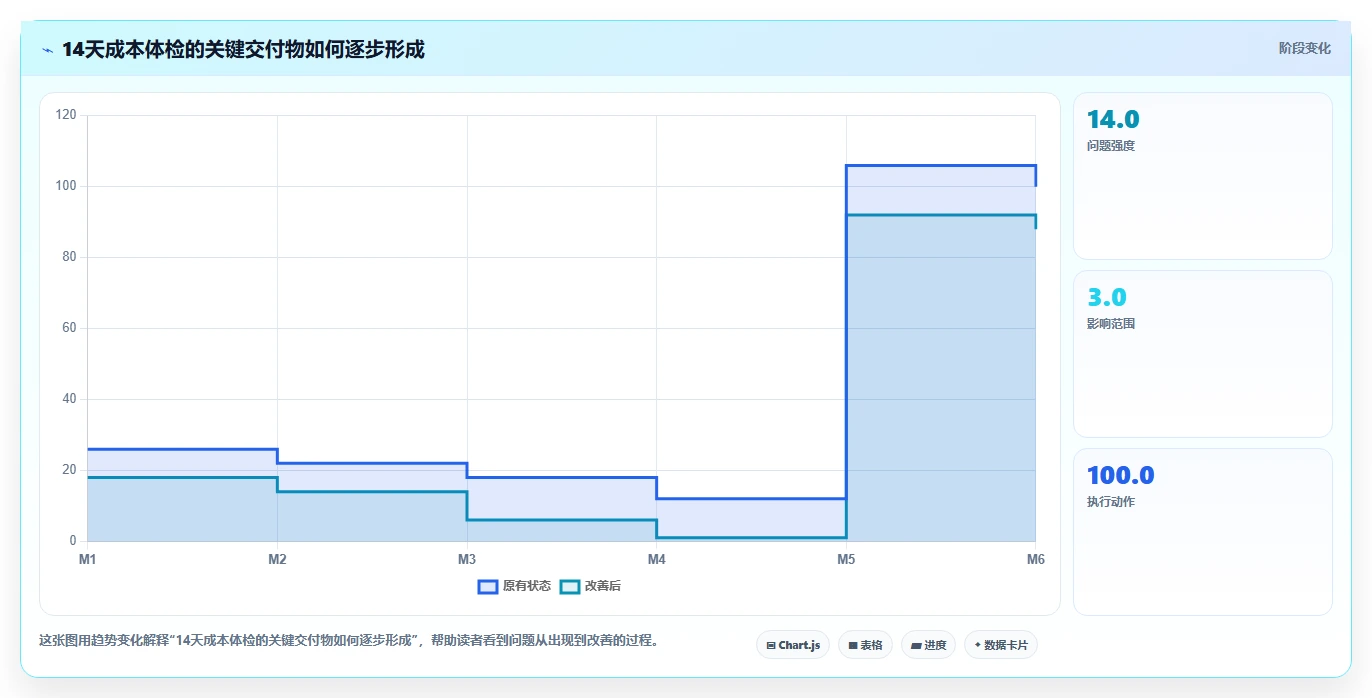This screenshot has height=698, width=1372.
Task: Click the chart title 14天成本体检的关键交付物如何逐步形成
Action: point(243,49)
